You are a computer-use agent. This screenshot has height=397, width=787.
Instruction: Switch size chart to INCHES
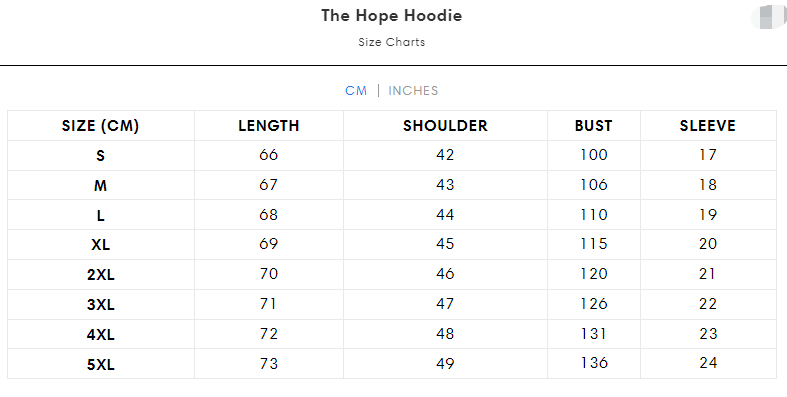pos(413,91)
